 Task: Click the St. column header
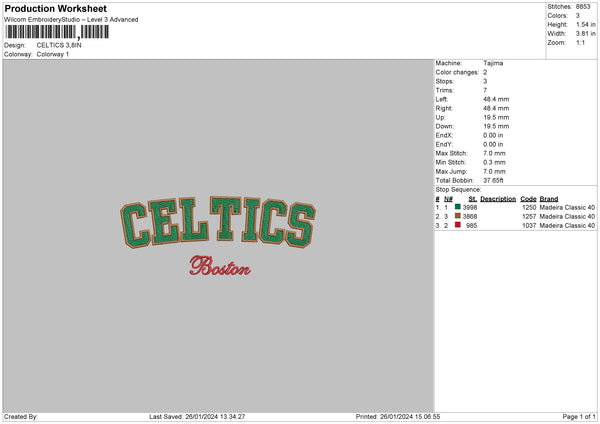tap(473, 199)
